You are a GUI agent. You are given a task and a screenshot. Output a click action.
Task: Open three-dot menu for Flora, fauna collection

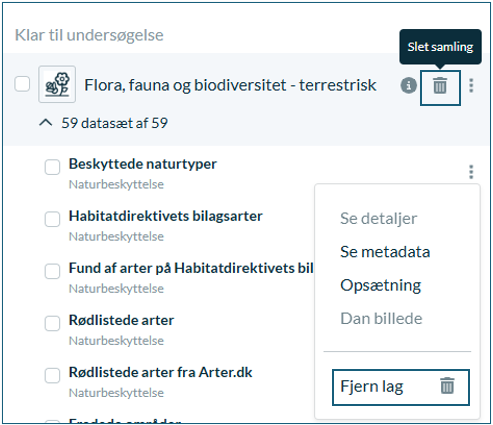471,86
